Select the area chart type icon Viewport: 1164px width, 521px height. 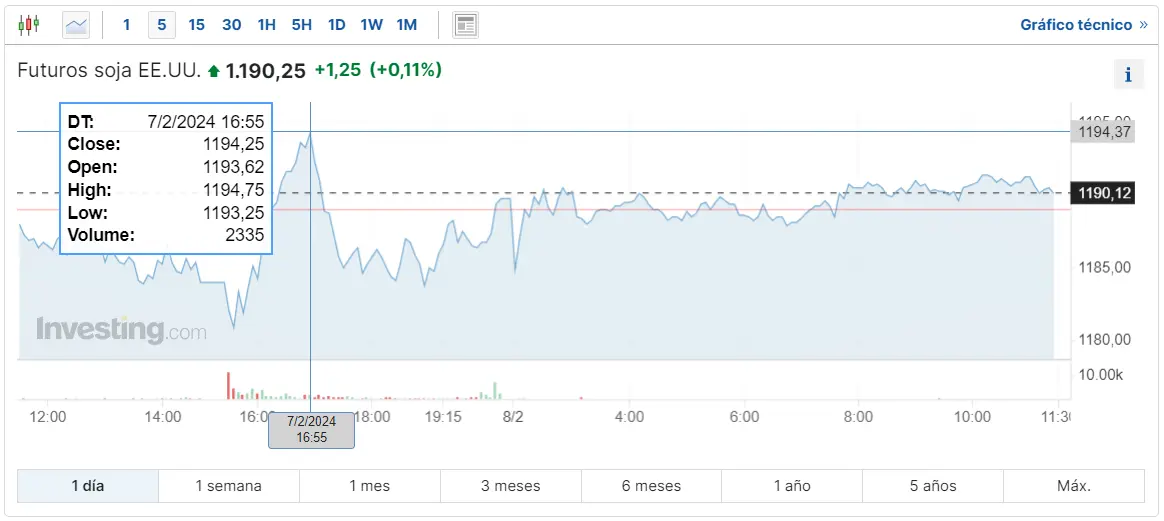(x=76, y=24)
